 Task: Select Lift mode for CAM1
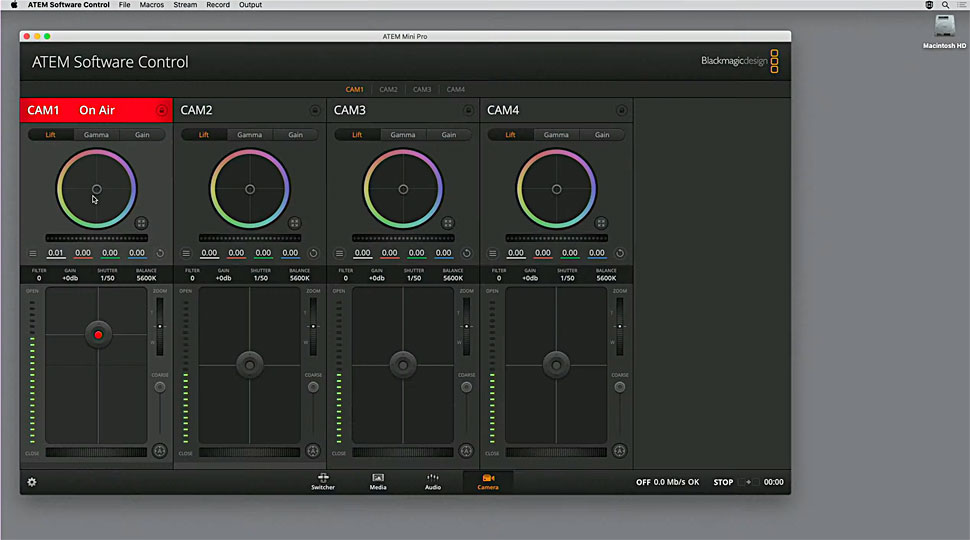pyautogui.click(x=51, y=135)
